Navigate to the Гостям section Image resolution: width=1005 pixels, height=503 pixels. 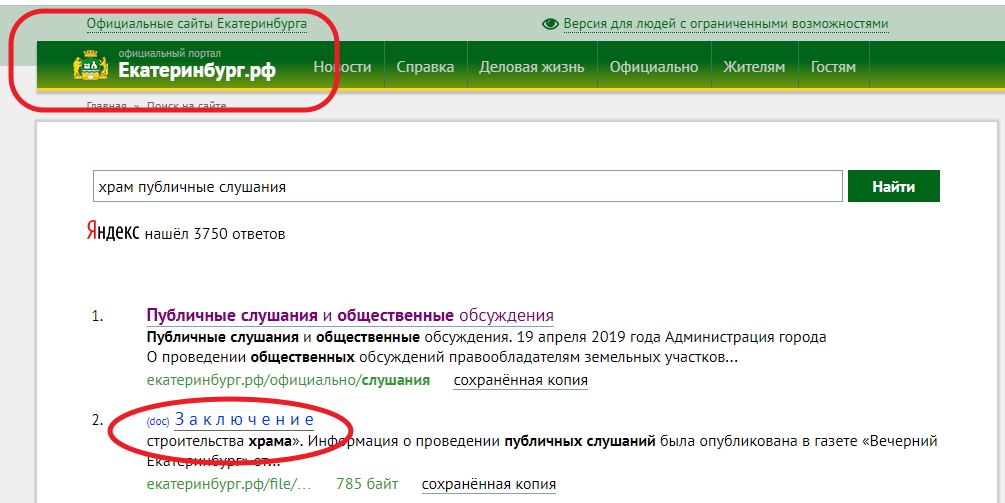(833, 67)
